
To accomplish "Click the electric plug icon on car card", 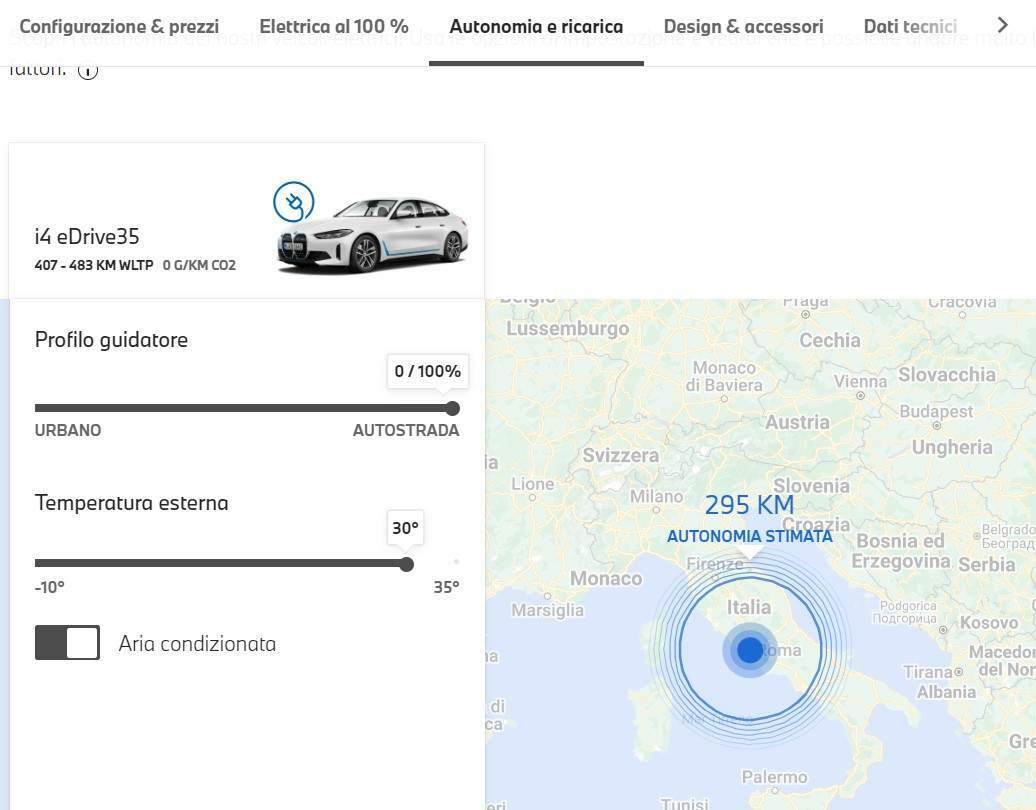I will [294, 202].
